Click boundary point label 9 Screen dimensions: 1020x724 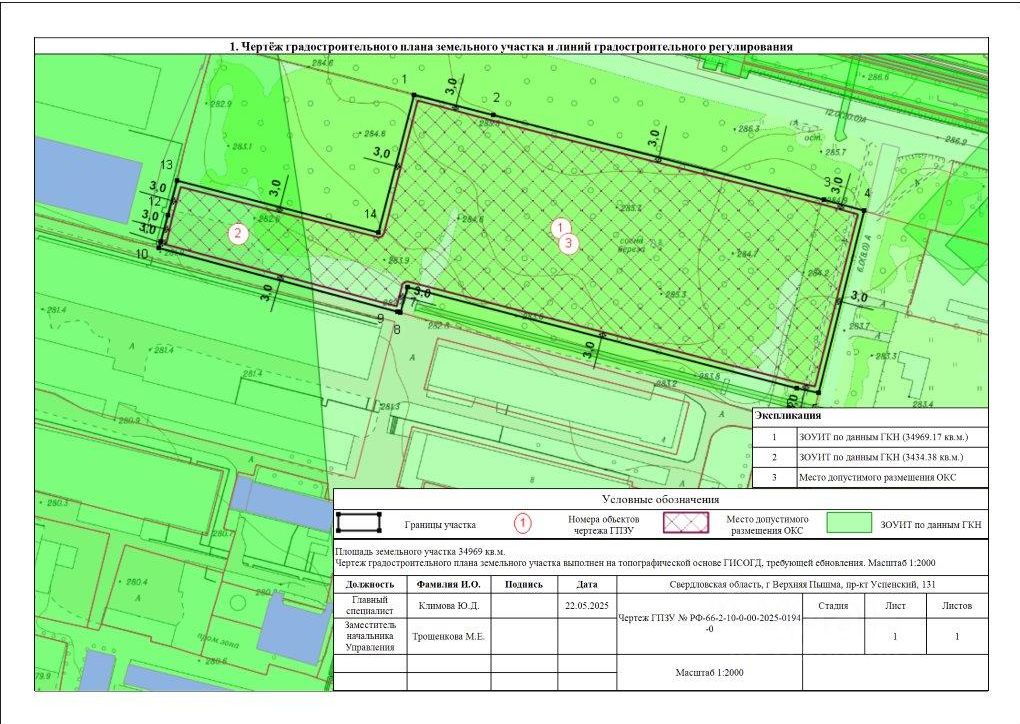coord(381,318)
